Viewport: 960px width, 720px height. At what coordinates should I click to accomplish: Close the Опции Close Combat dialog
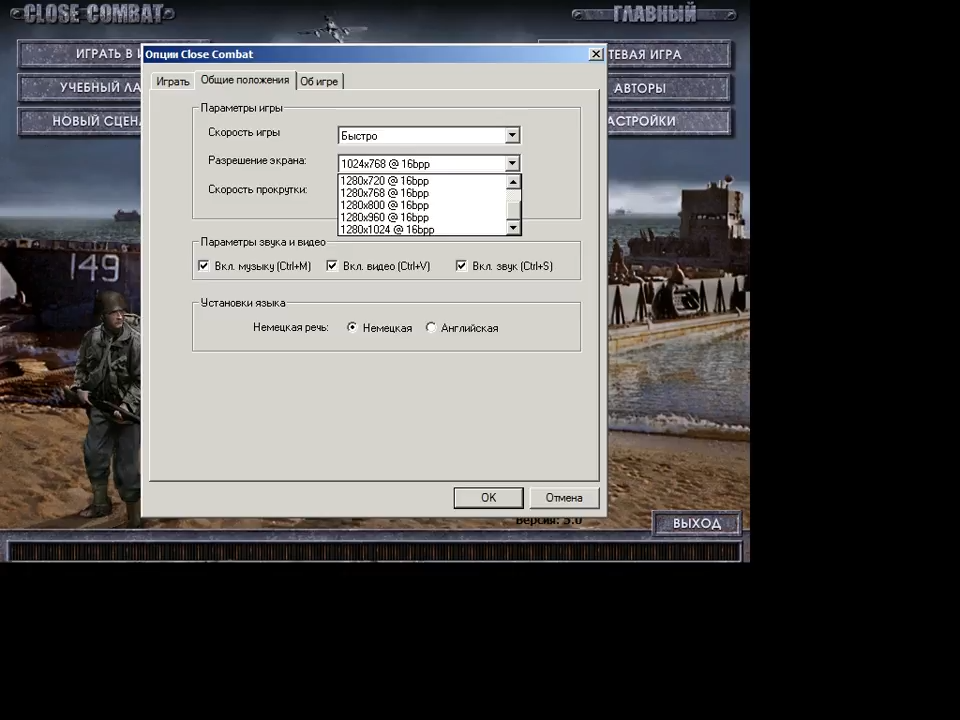click(x=596, y=54)
